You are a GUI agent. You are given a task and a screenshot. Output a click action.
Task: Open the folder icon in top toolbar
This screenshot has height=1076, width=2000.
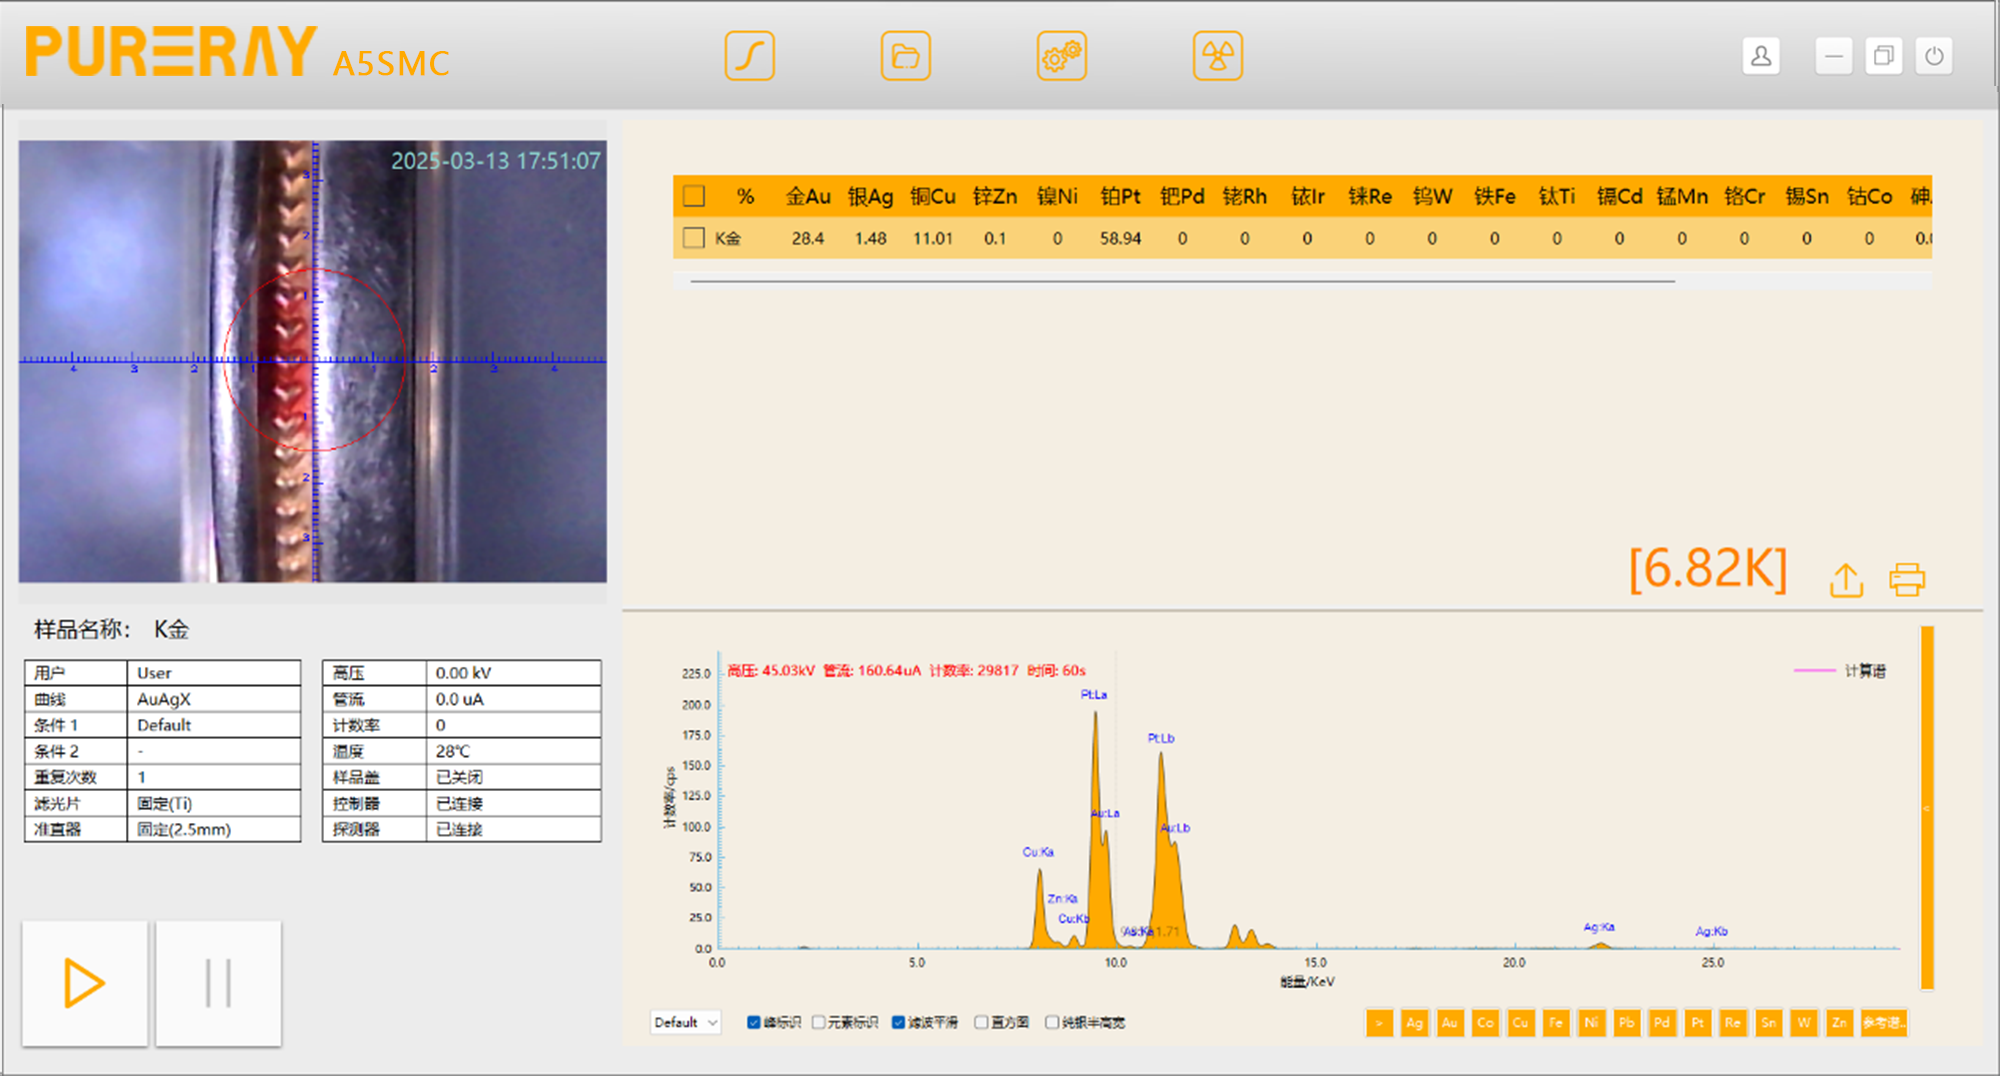pyautogui.click(x=905, y=56)
